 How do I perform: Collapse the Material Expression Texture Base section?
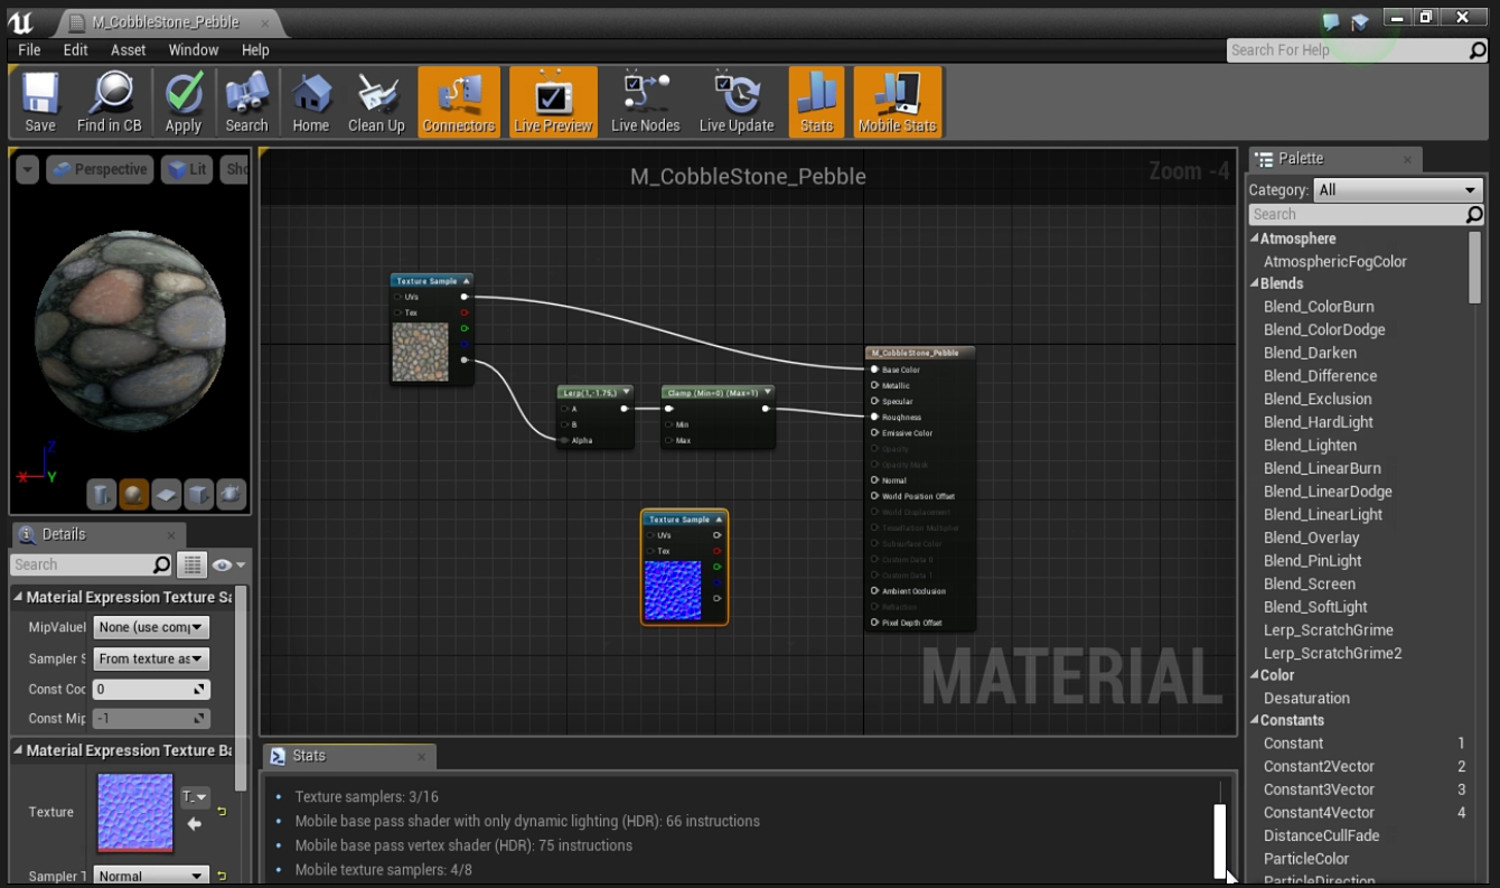[x=18, y=749]
